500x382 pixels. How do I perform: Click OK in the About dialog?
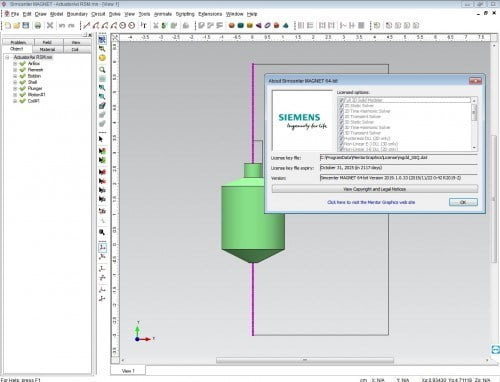[463, 202]
